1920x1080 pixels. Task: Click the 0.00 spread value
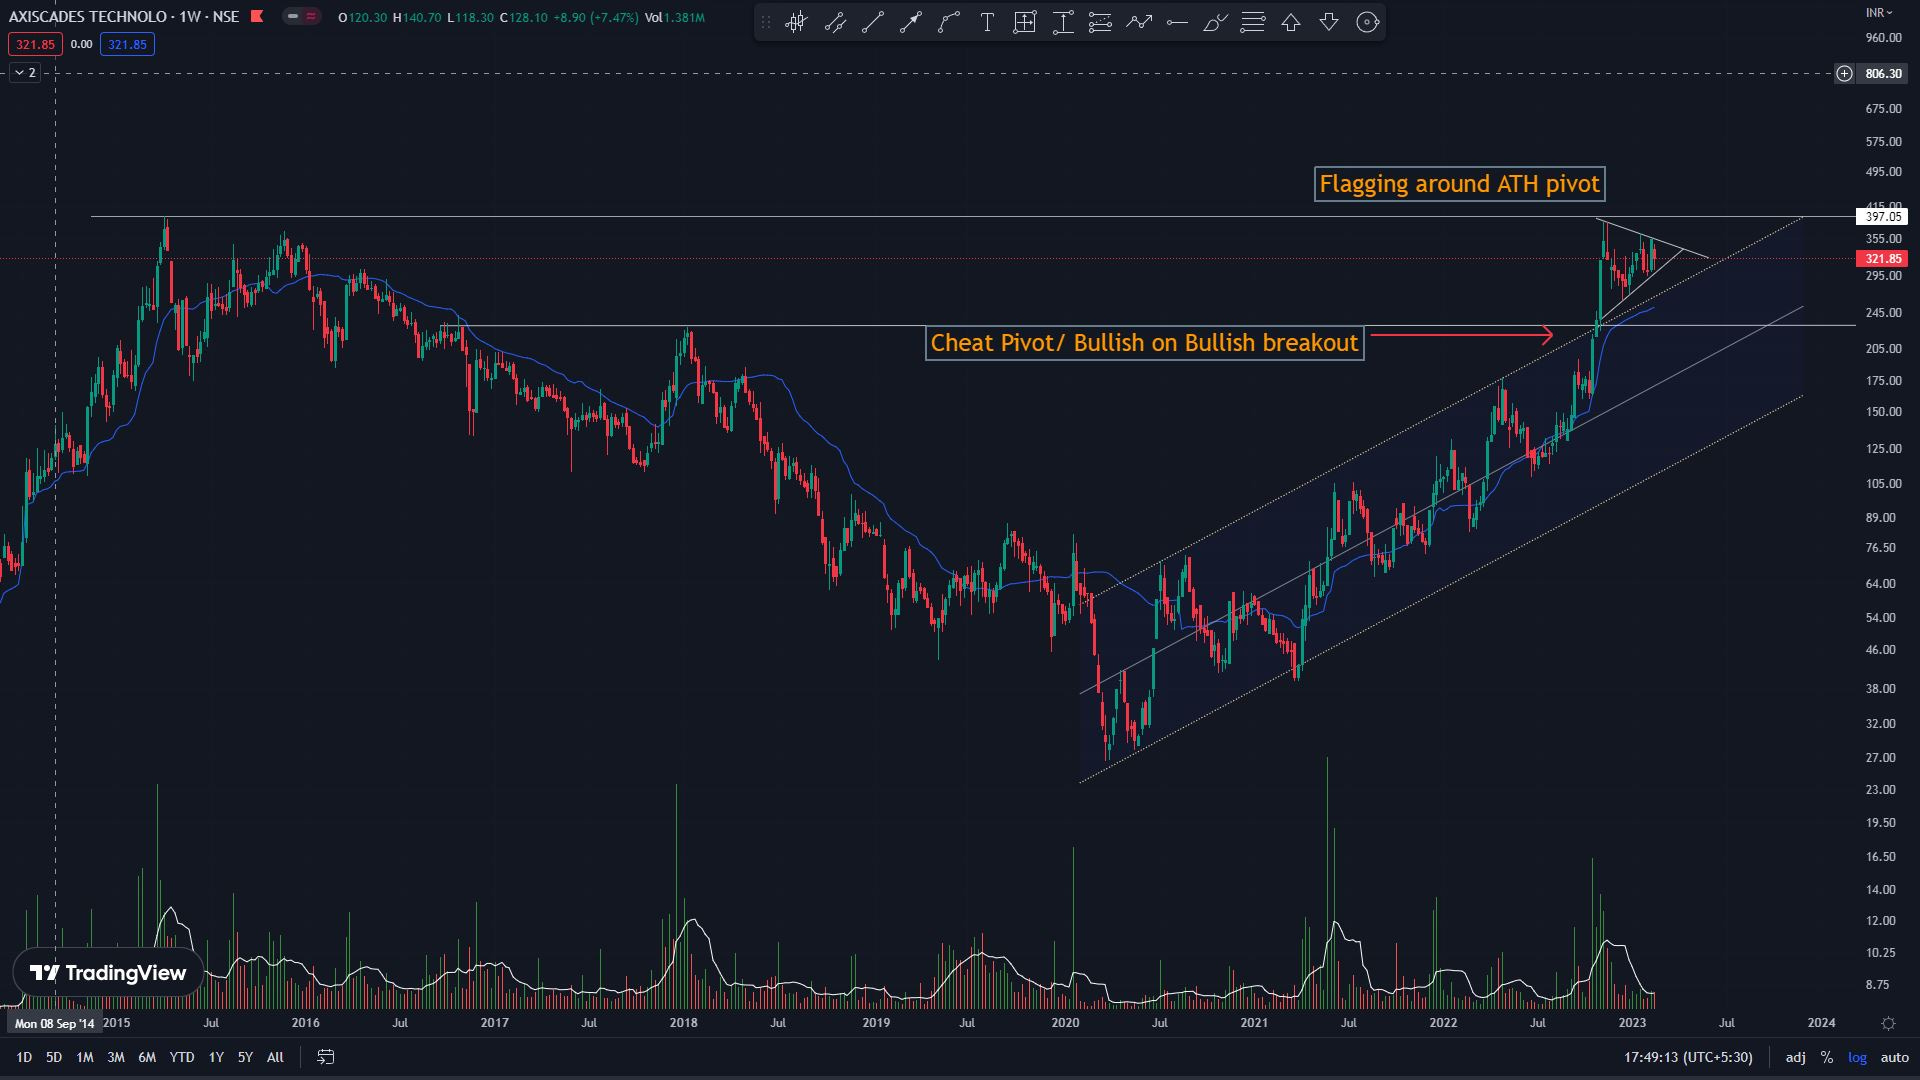(81, 44)
